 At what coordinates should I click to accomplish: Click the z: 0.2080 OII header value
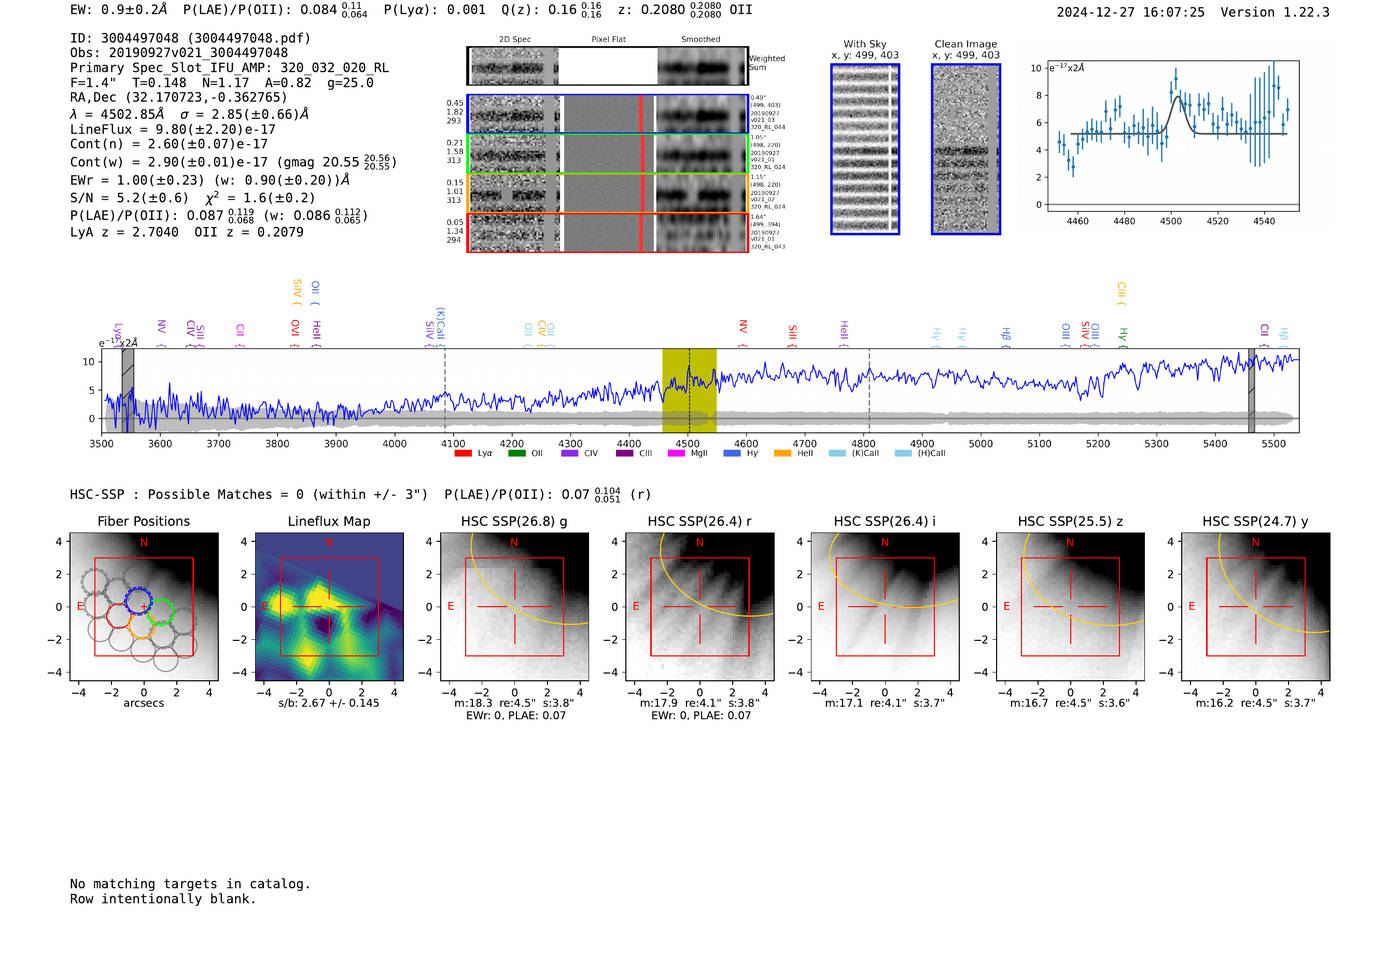pos(685,10)
